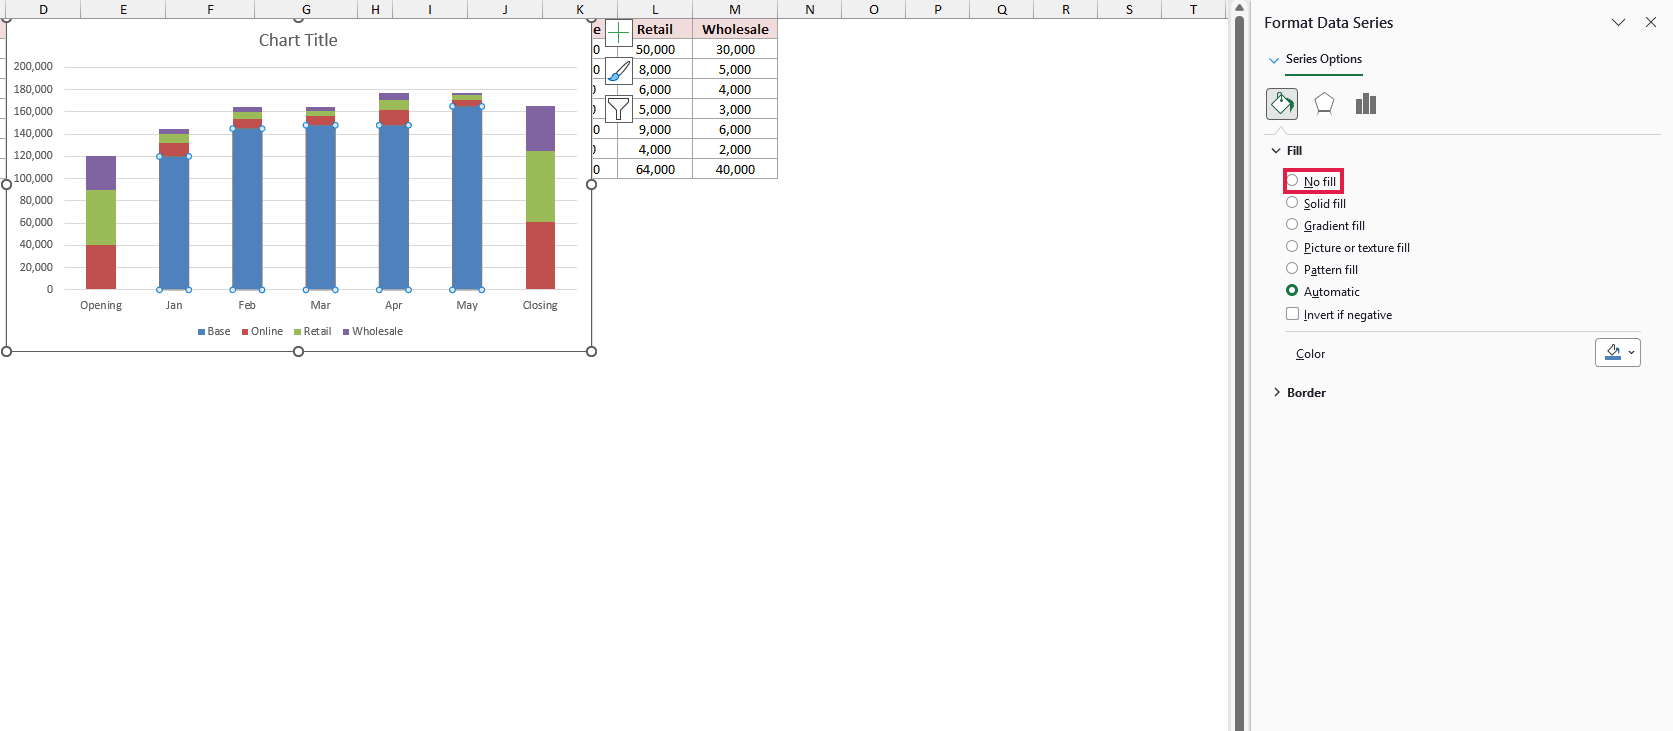Open the fill Color picker dropdown
The width and height of the screenshot is (1673, 731).
point(1618,352)
